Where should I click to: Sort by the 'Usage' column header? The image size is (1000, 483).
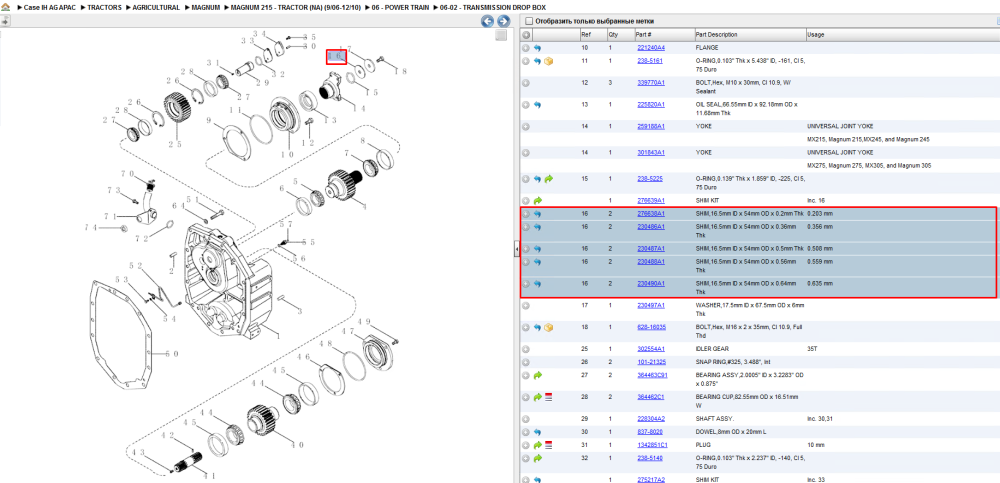(815, 34)
